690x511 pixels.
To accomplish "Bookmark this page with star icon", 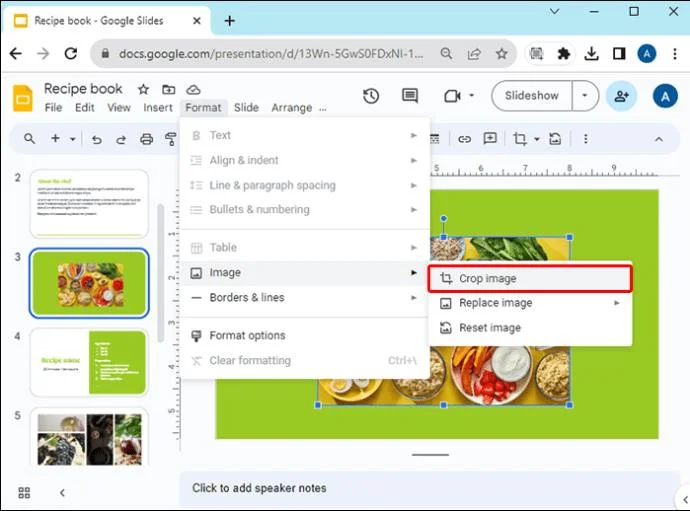I will point(502,54).
